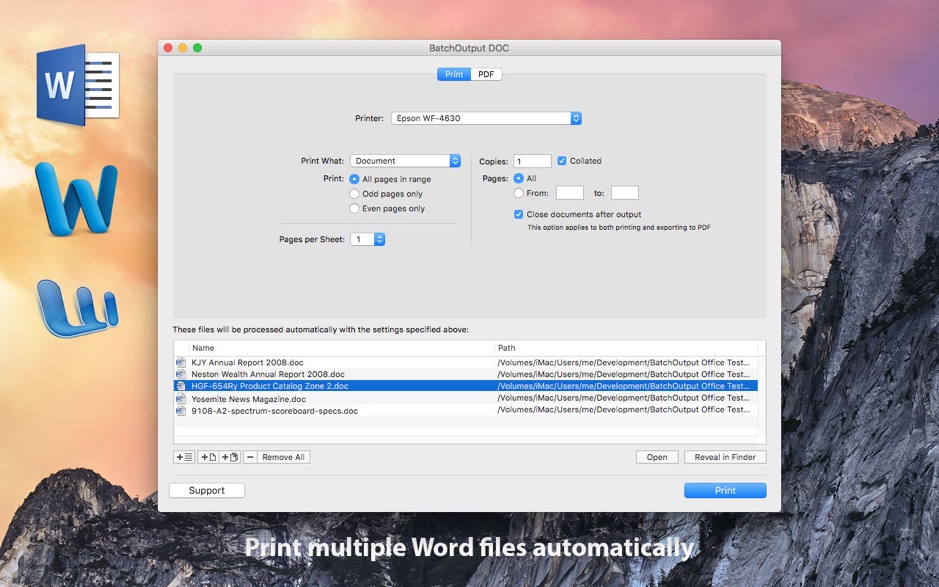Open the Printer dropdown showing Epson WF-4630
The image size is (939, 587).
[486, 118]
